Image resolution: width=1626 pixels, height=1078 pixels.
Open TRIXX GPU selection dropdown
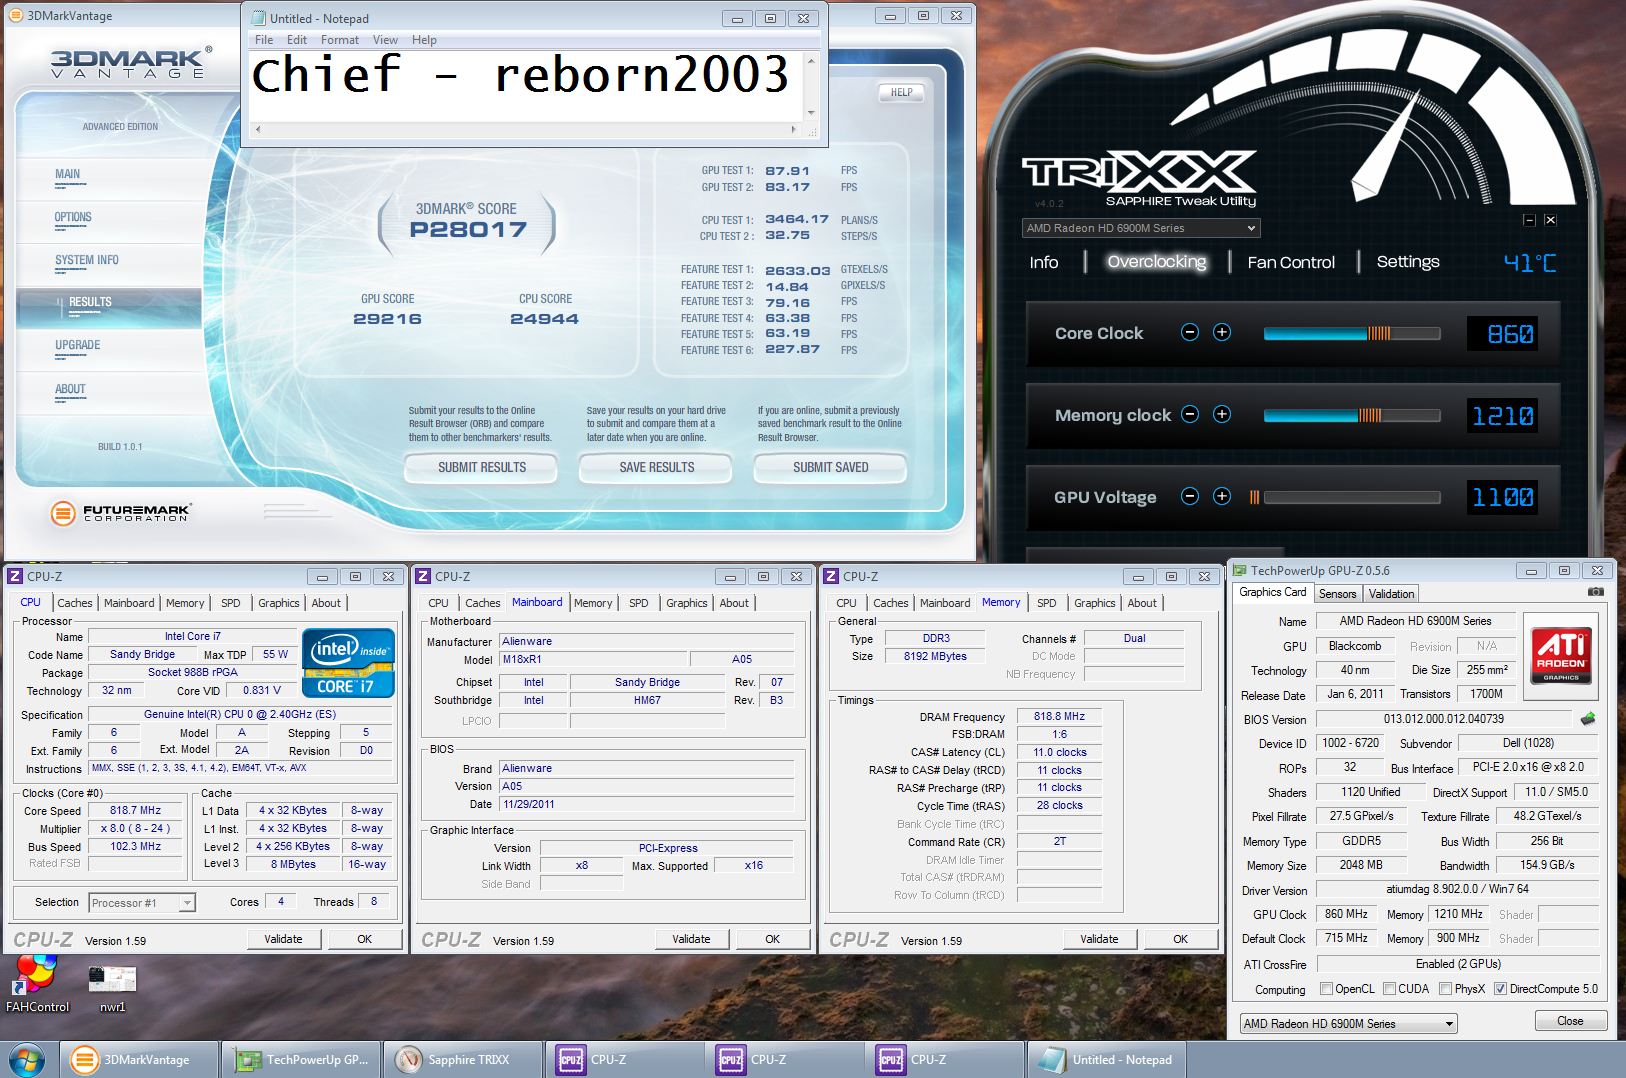click(x=1140, y=228)
